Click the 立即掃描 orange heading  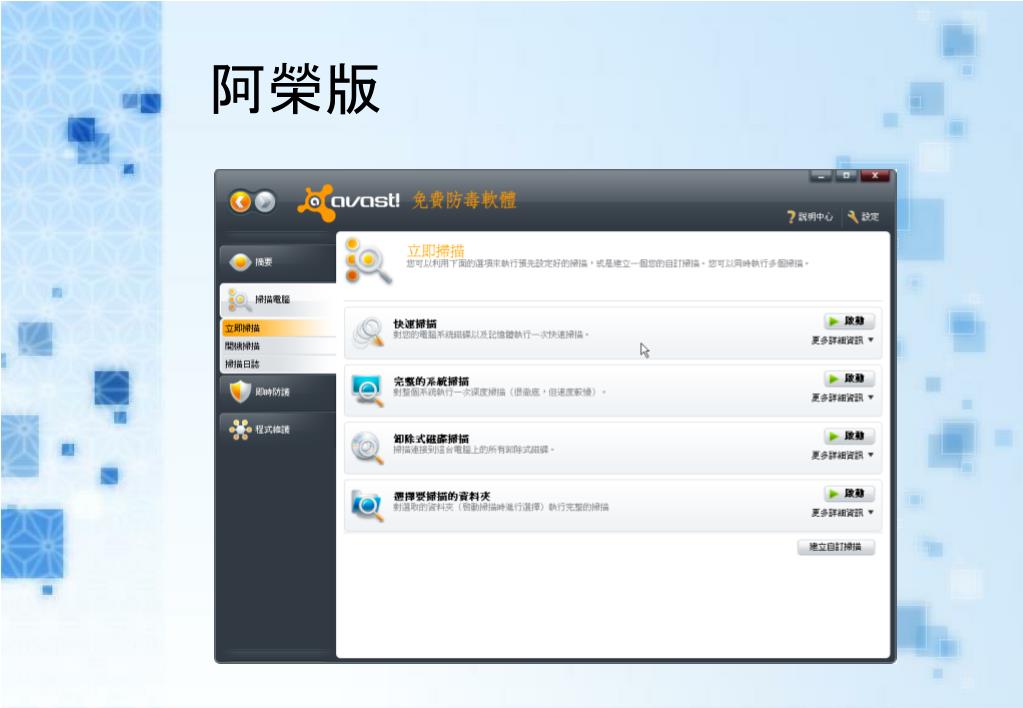435,251
